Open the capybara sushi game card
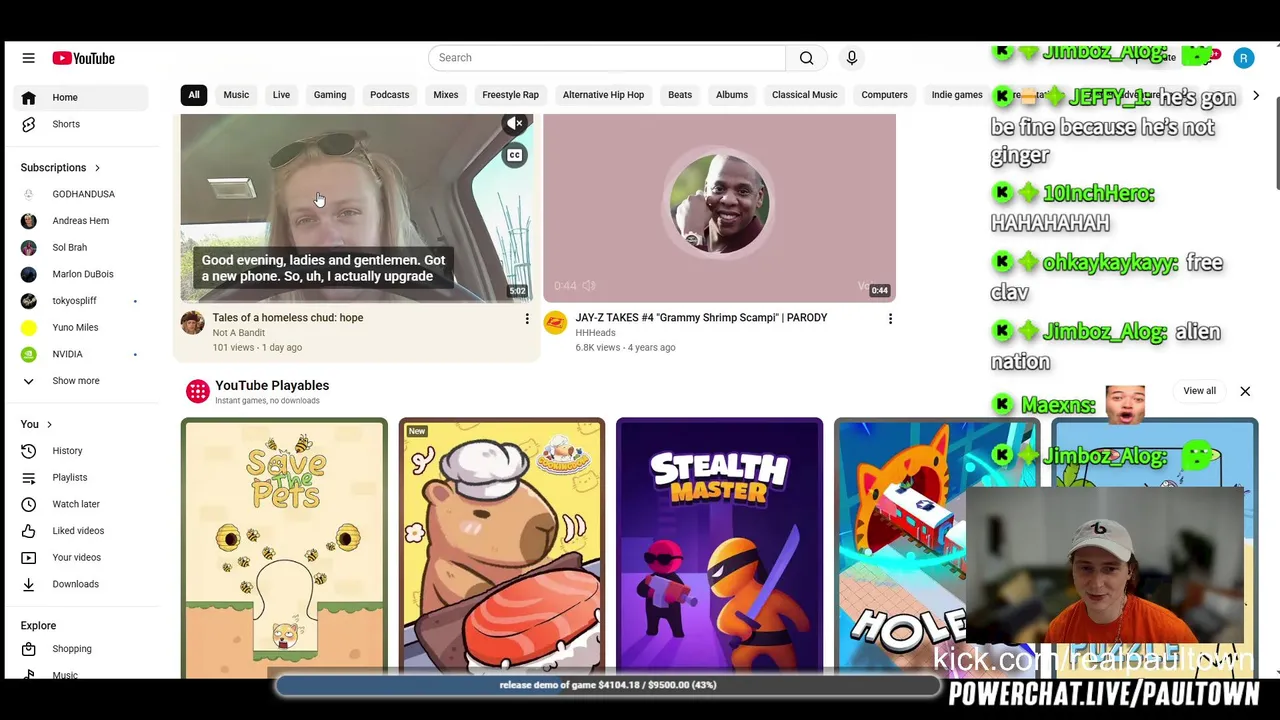Image resolution: width=1280 pixels, height=720 pixels. tap(502, 548)
